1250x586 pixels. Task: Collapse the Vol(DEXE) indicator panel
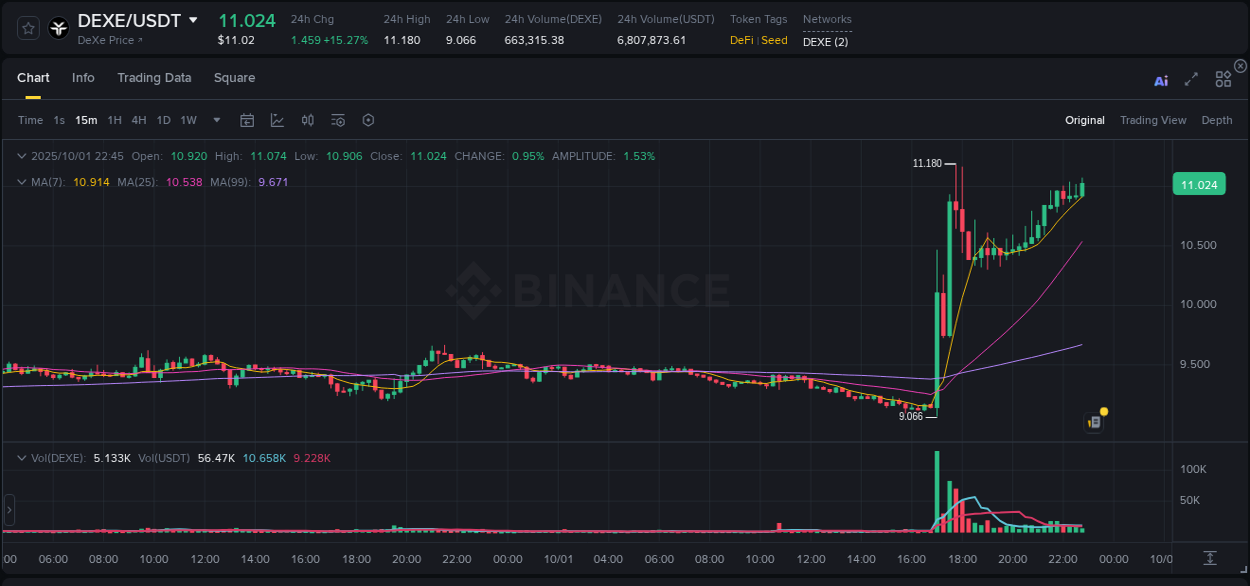[x=22, y=457]
